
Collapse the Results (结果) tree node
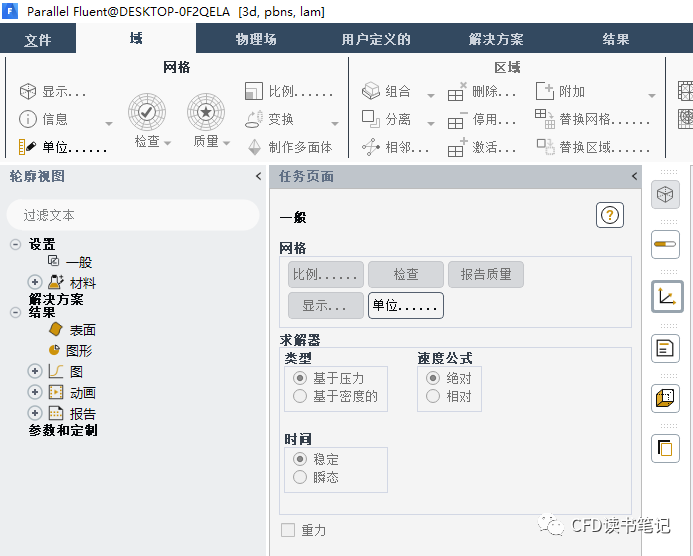(x=15, y=312)
